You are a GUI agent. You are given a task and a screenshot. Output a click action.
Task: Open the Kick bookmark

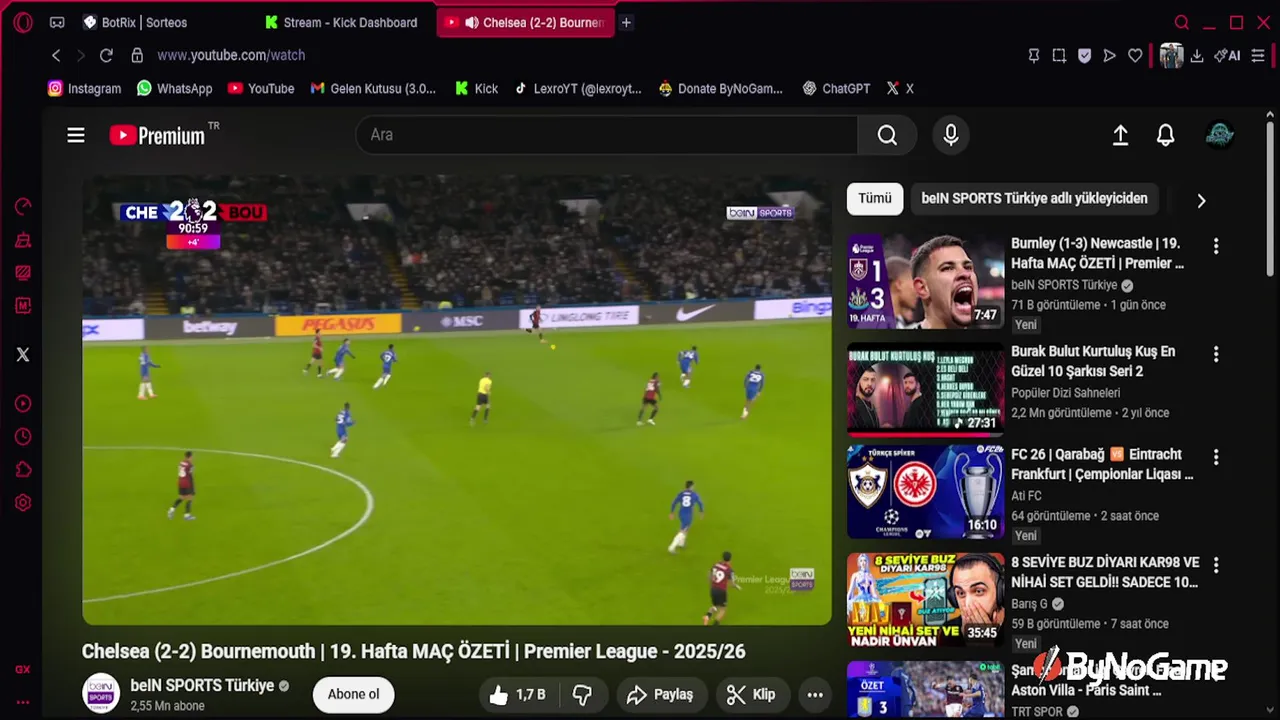[476, 88]
